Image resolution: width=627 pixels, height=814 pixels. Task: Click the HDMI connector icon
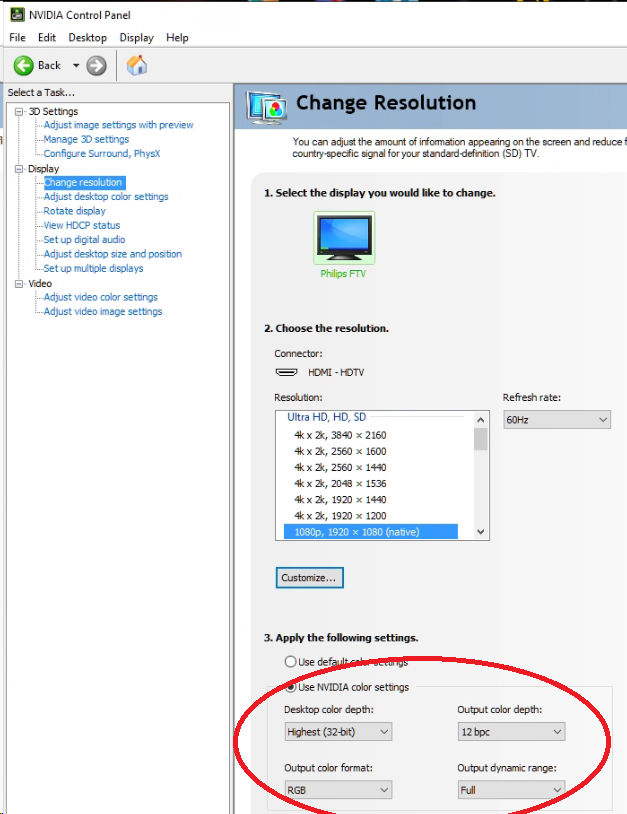287,372
